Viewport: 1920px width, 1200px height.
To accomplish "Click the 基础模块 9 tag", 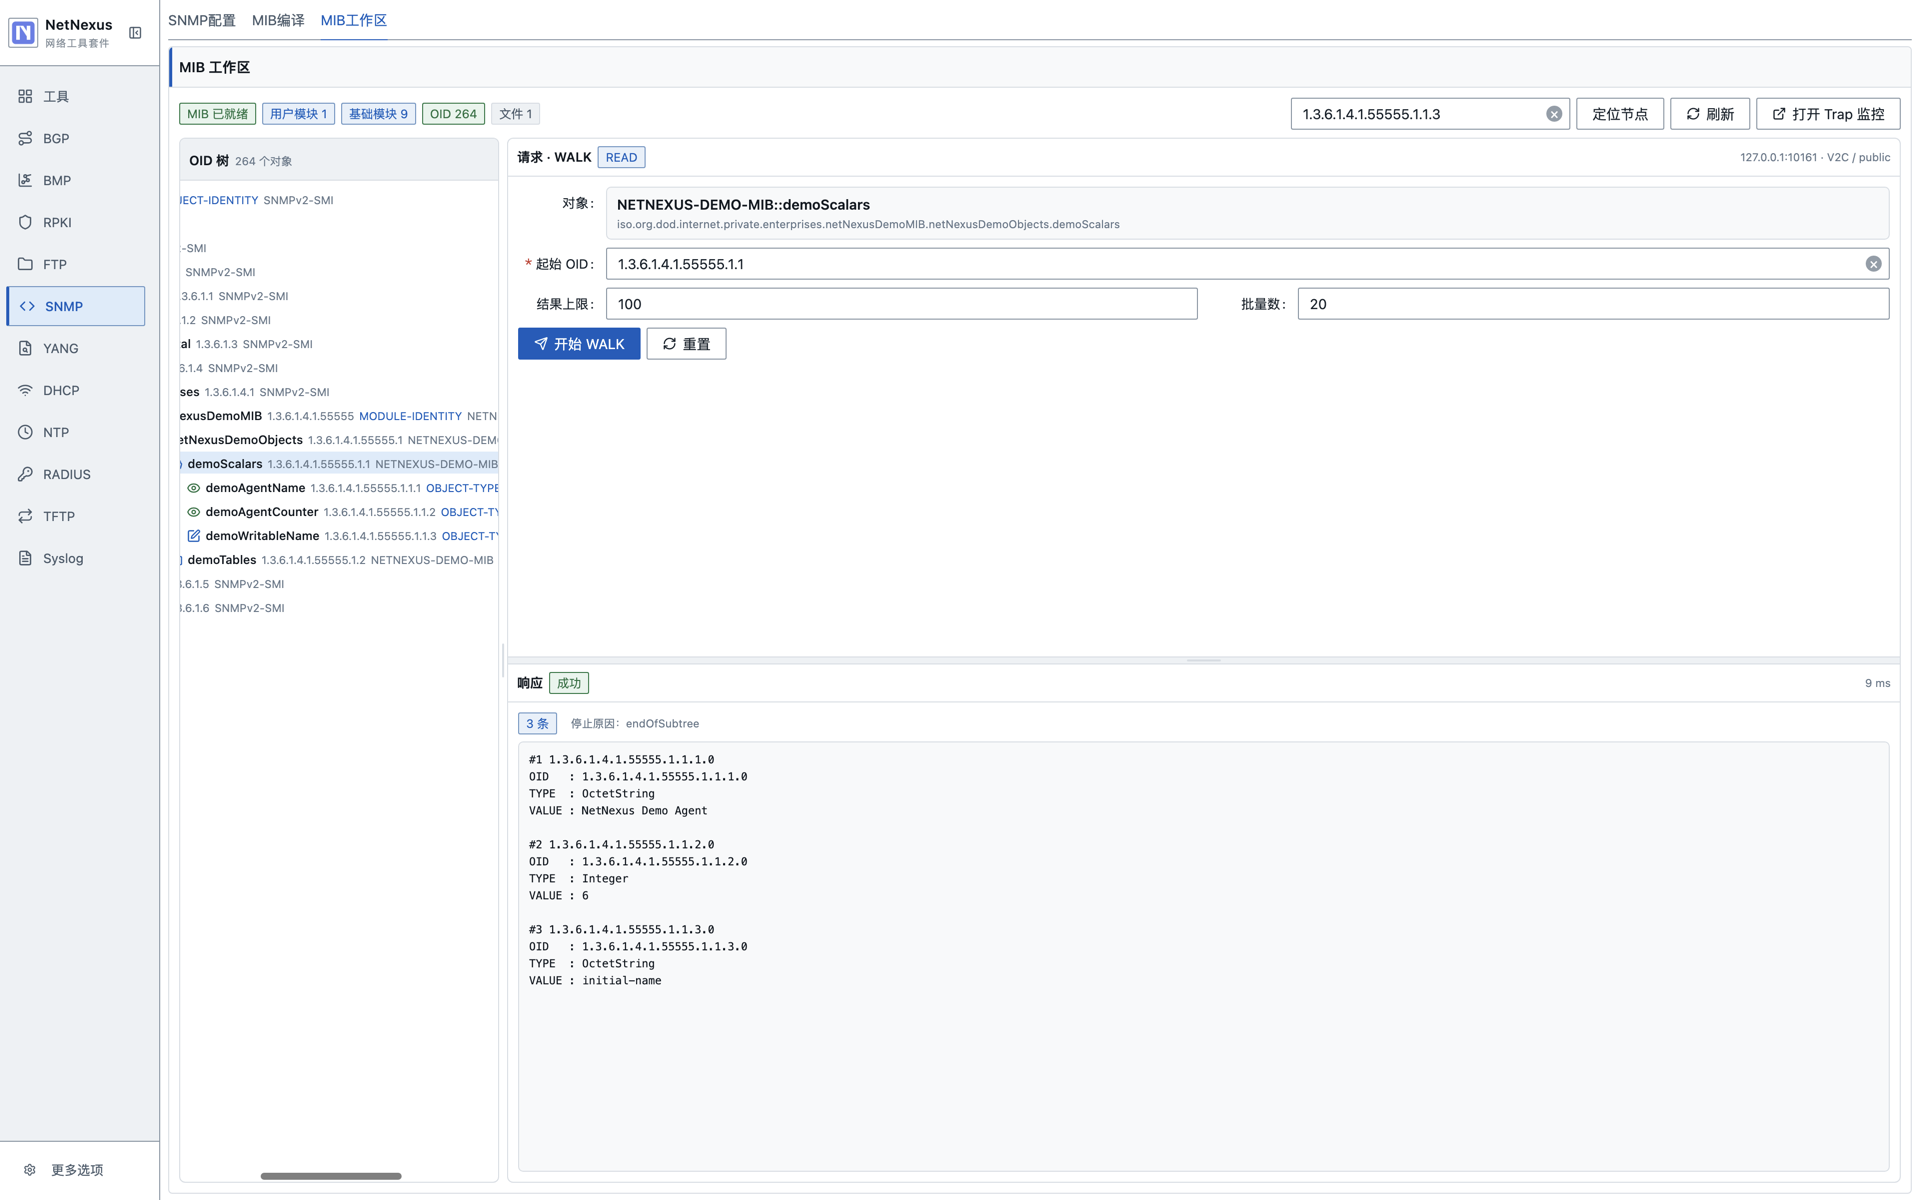I will 378,114.
